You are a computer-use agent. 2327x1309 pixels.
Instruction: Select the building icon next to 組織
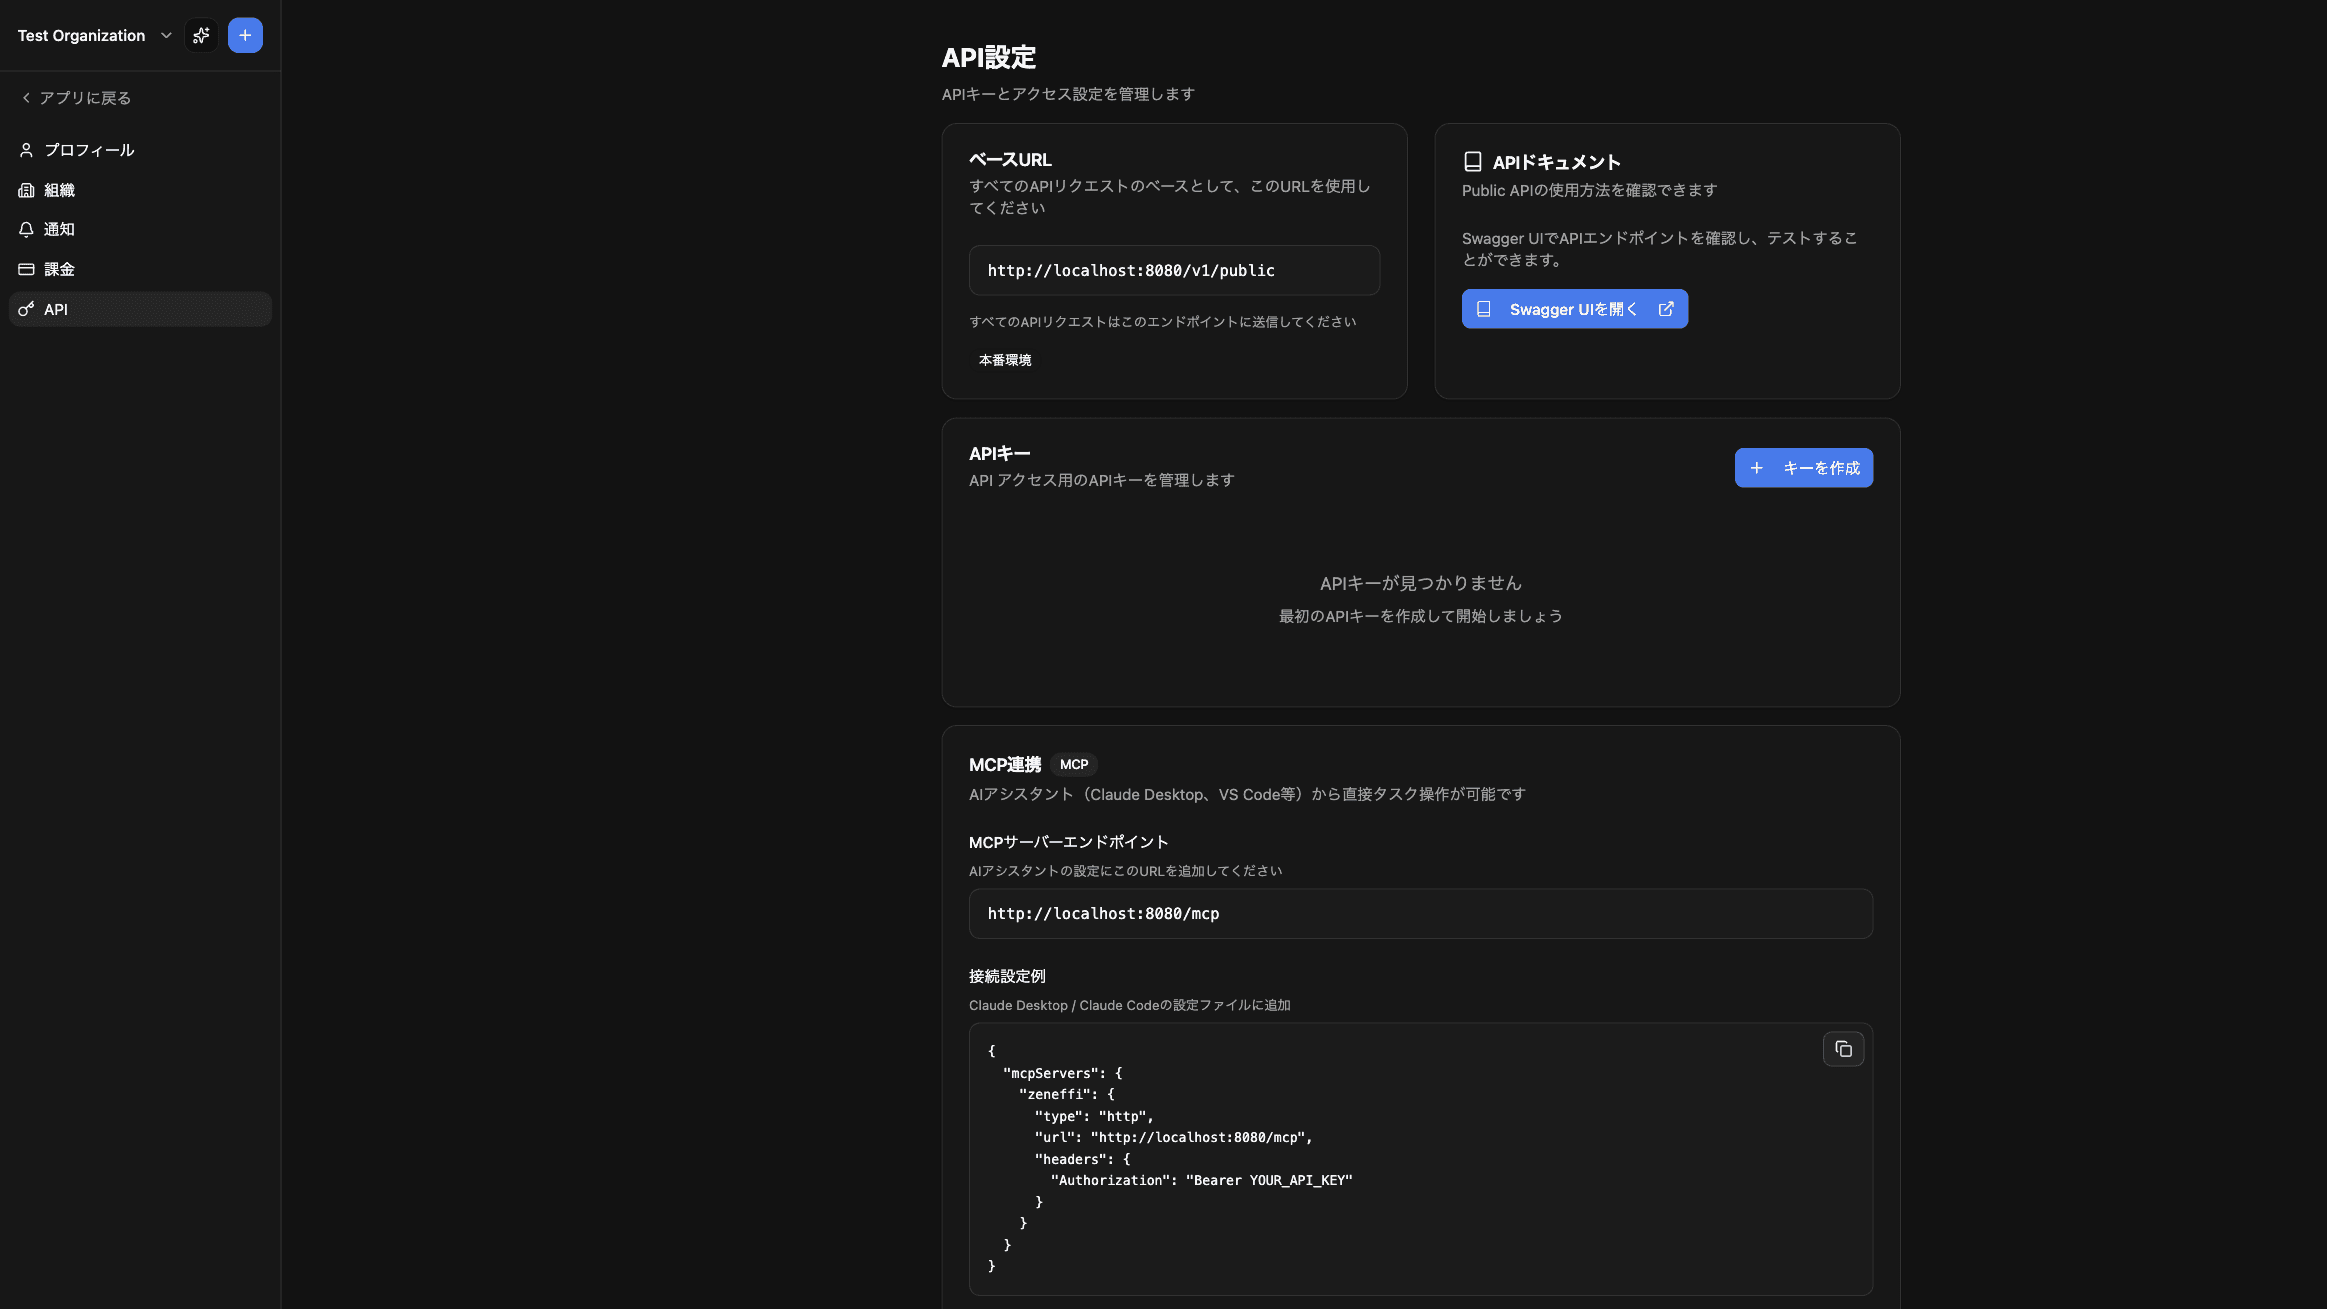[25, 190]
